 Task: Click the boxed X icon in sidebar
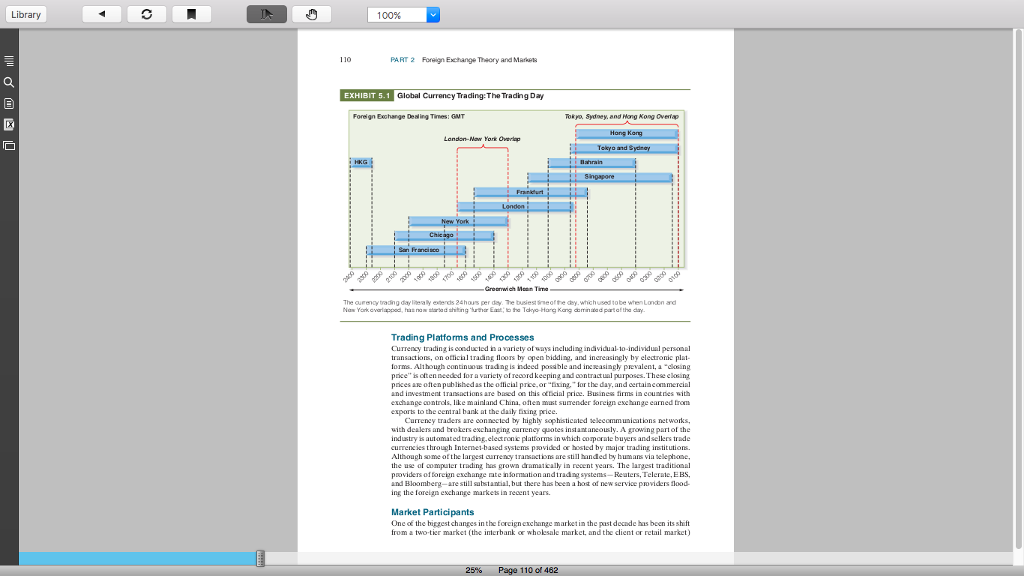[9, 125]
